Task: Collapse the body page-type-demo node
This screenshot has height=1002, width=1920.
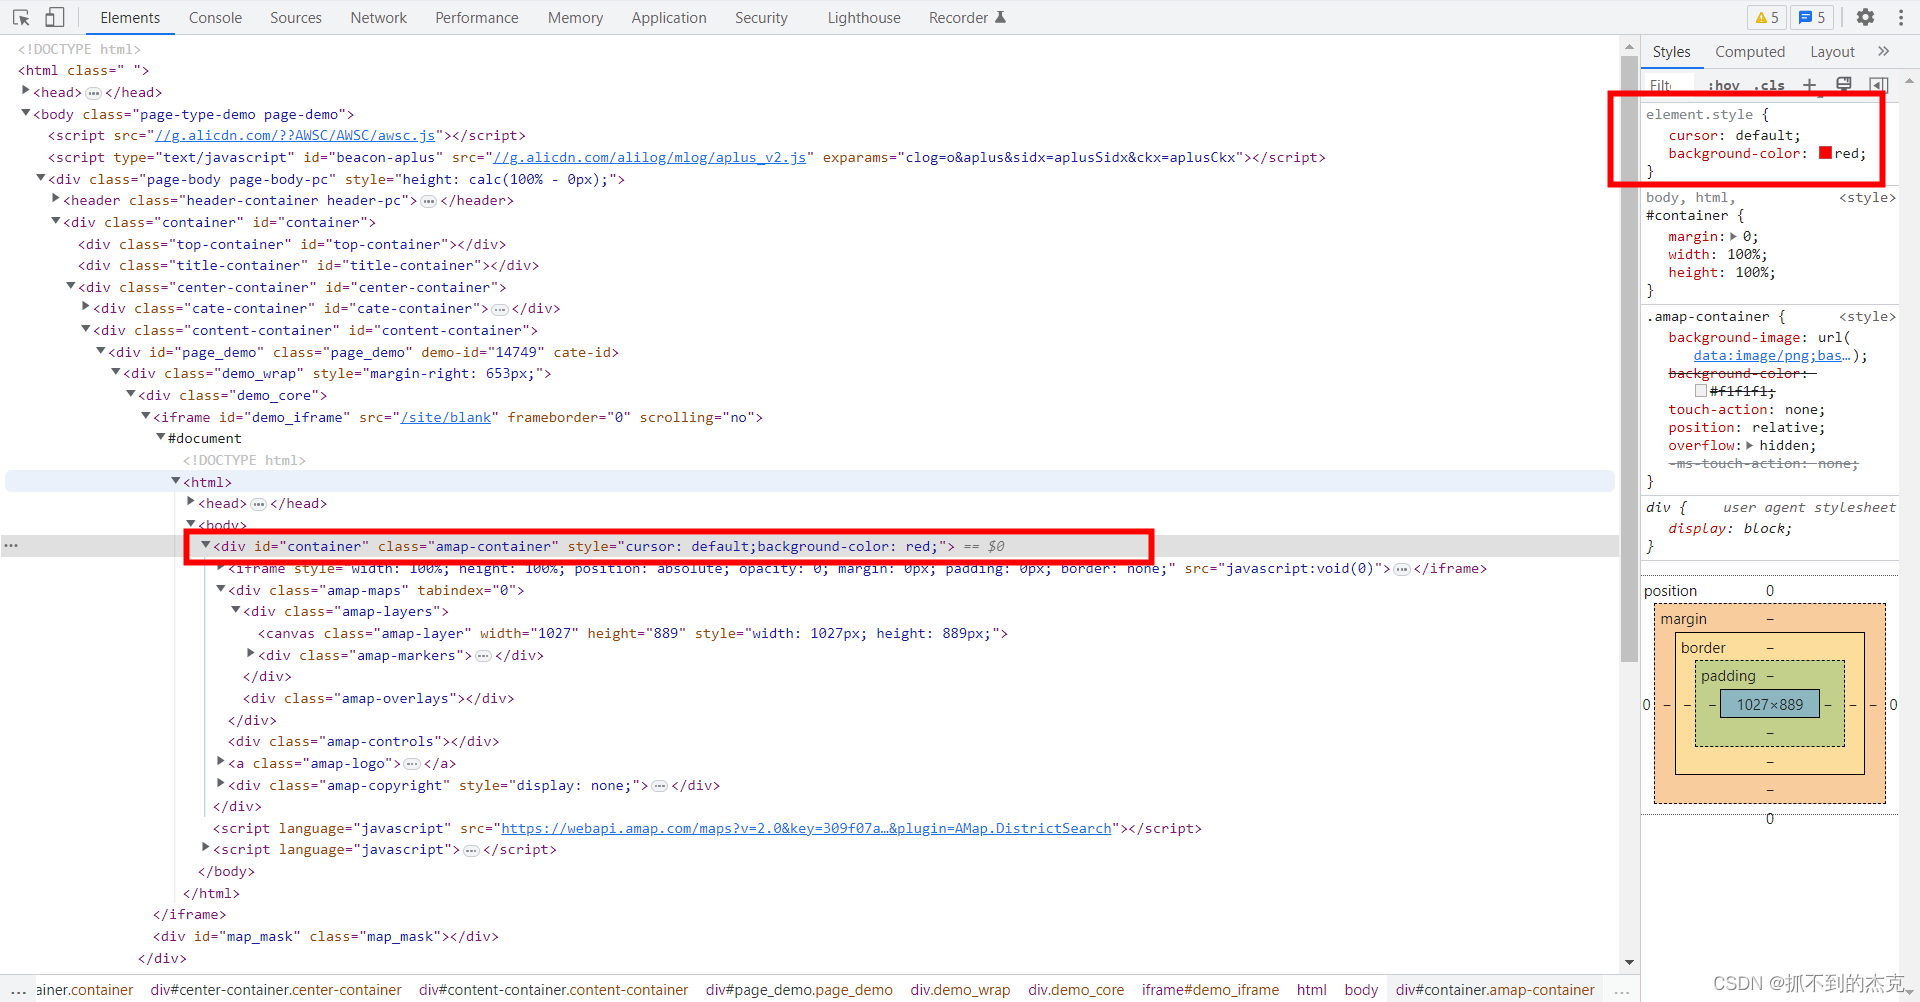Action: (26, 114)
